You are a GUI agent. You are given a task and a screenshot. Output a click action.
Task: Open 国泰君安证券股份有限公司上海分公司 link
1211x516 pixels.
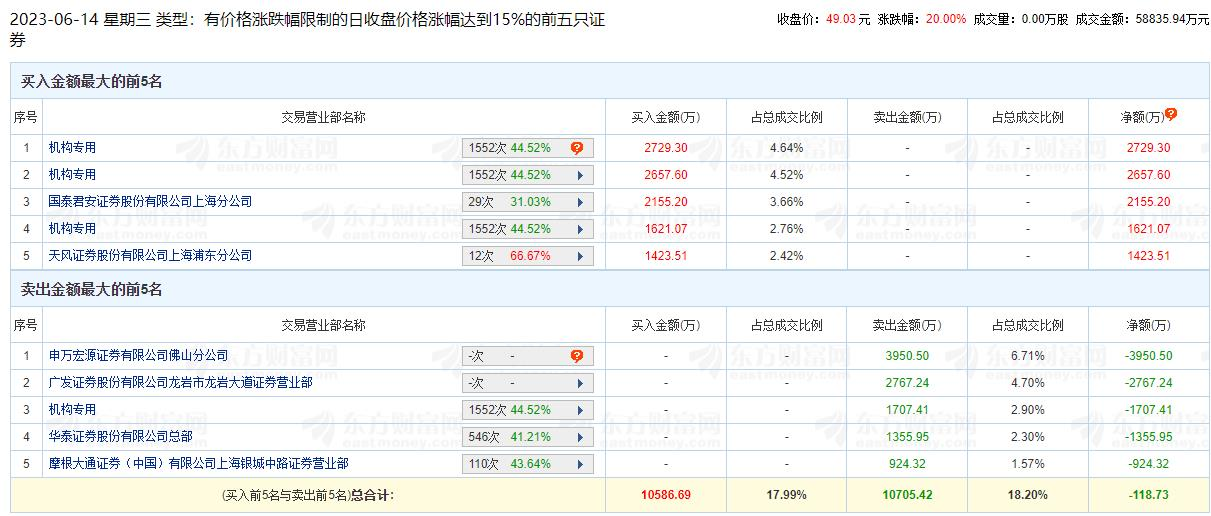pos(150,202)
